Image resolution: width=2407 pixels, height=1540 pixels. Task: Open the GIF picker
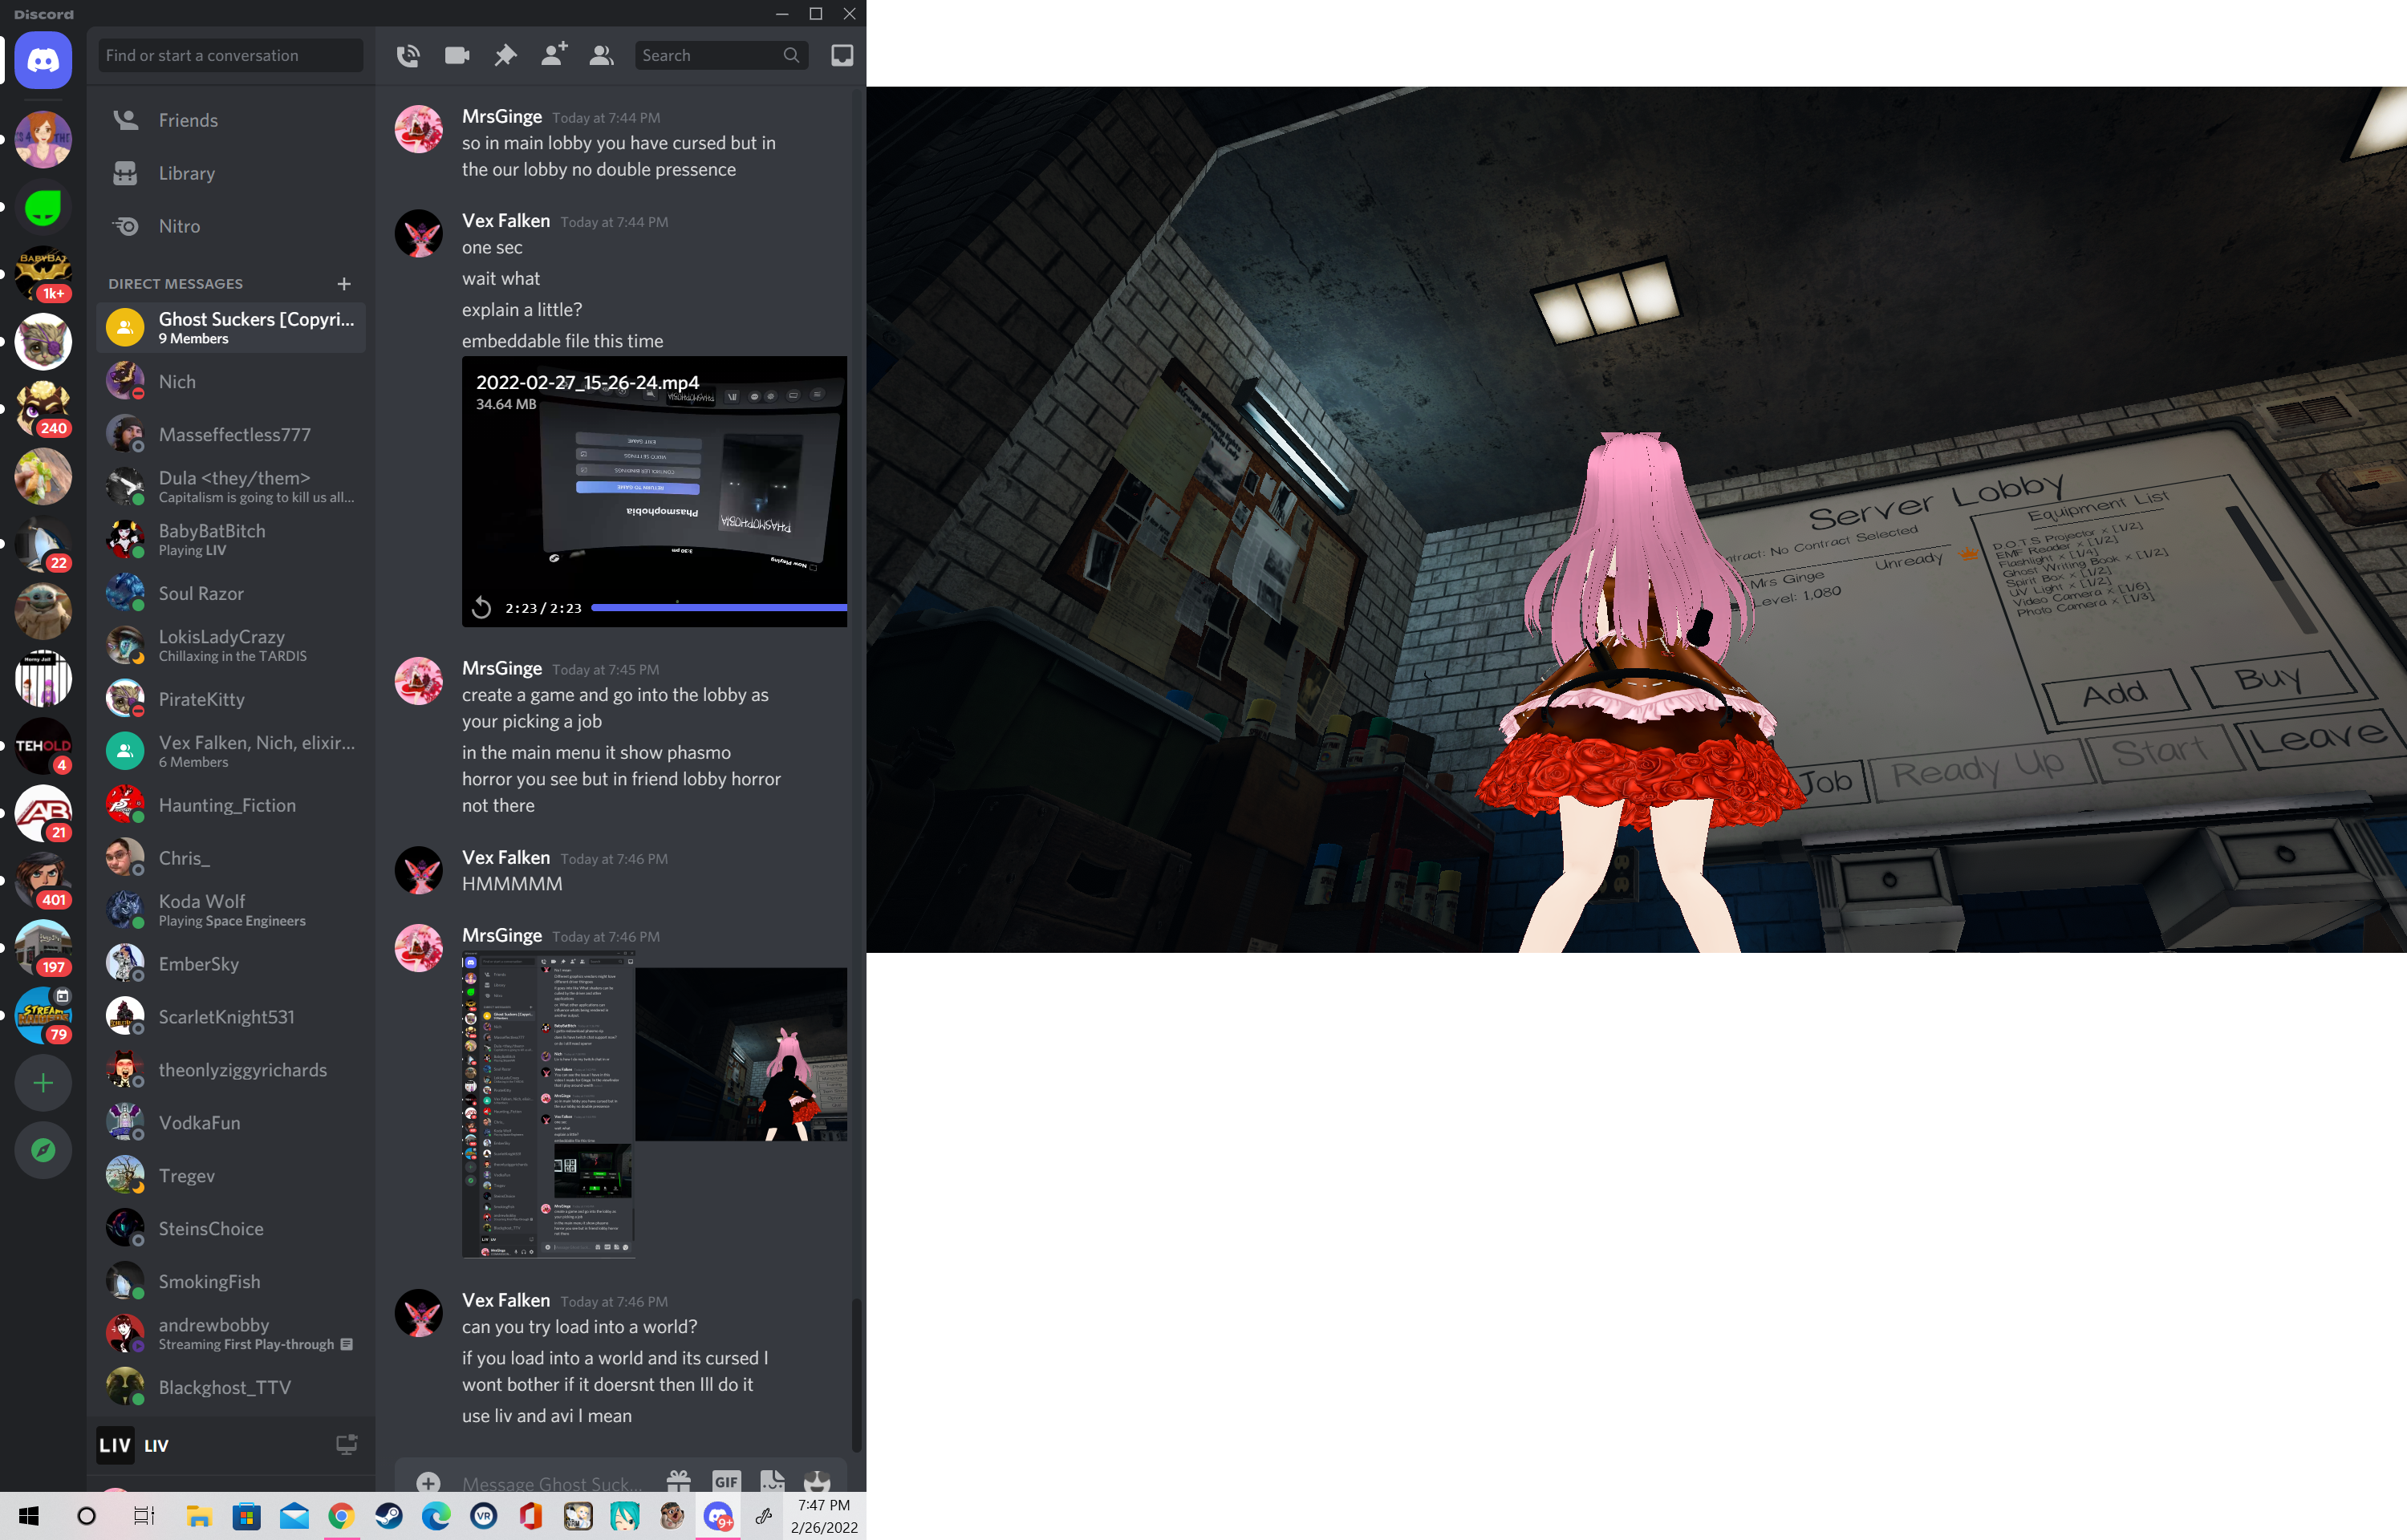pos(726,1481)
